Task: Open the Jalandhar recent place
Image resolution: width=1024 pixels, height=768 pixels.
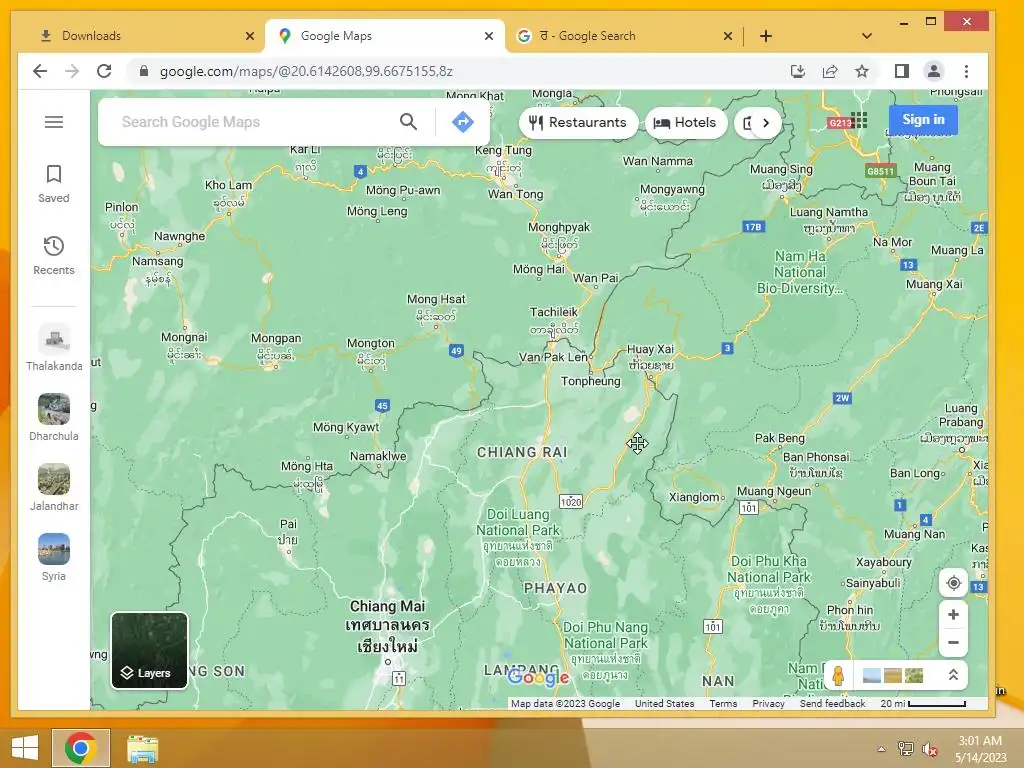Action: tap(54, 488)
